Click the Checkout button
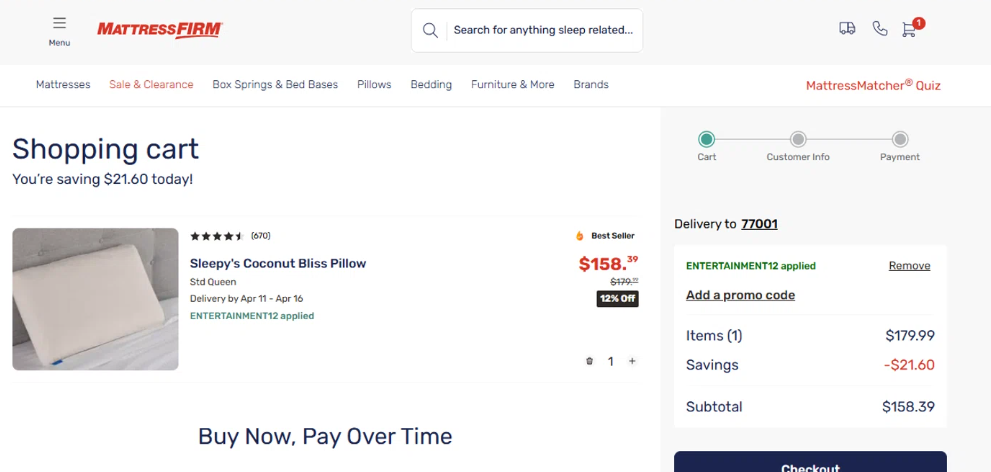The width and height of the screenshot is (991, 472). tap(810, 462)
